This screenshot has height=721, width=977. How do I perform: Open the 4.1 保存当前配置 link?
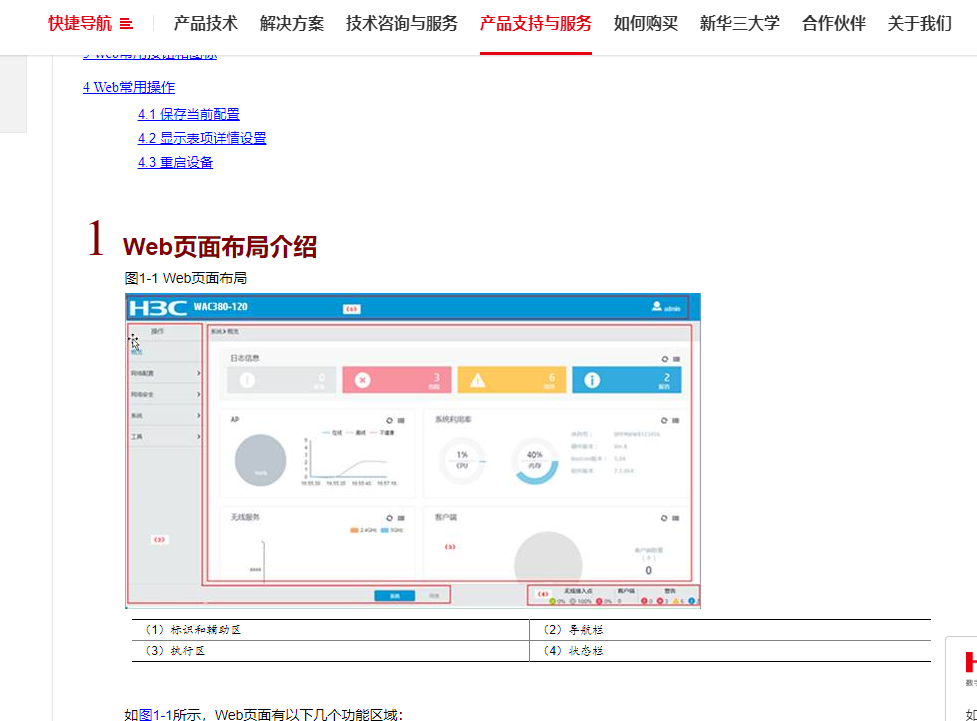click(x=189, y=114)
